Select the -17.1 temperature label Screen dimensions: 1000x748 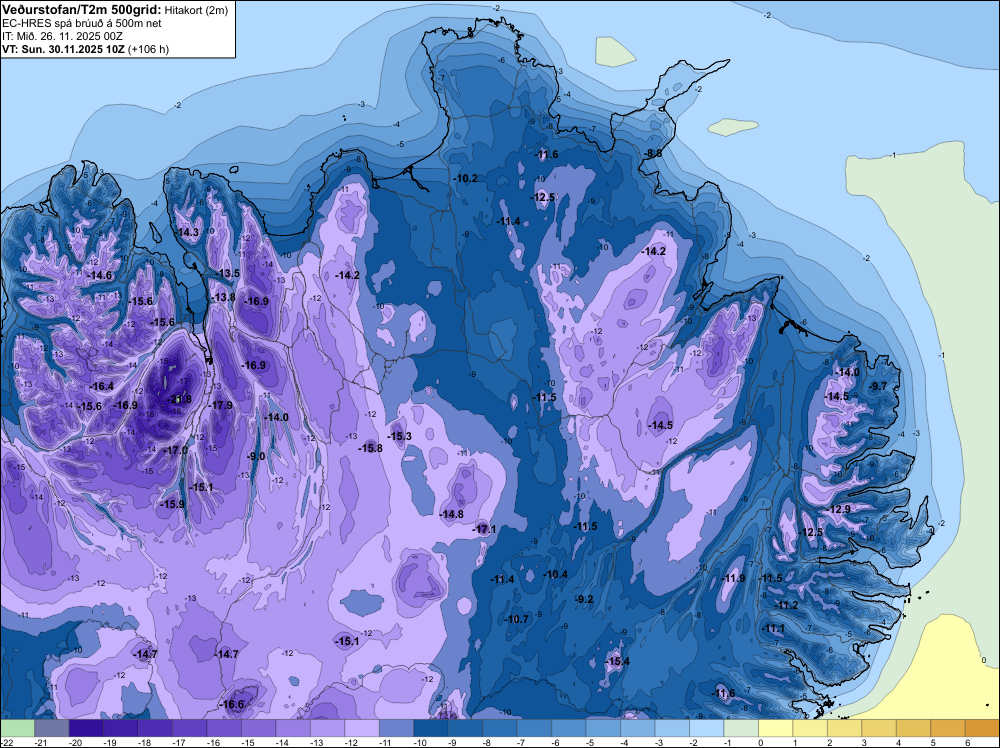pyautogui.click(x=485, y=529)
